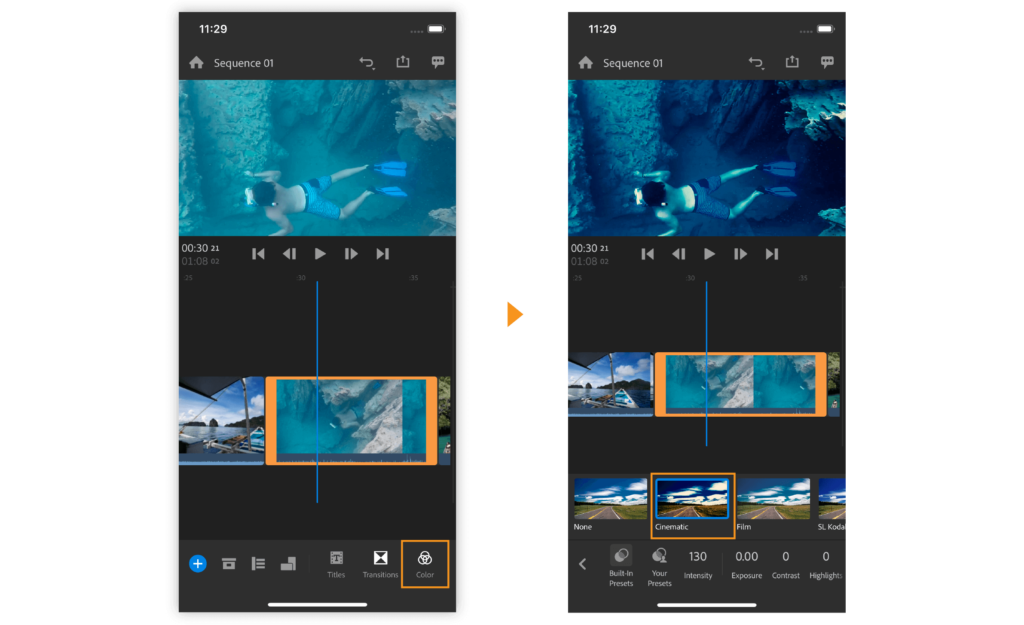Image resolution: width=1024 pixels, height=625 pixels.
Task: Tap the swimmer video preview in main edit screen
Action: coord(317,158)
